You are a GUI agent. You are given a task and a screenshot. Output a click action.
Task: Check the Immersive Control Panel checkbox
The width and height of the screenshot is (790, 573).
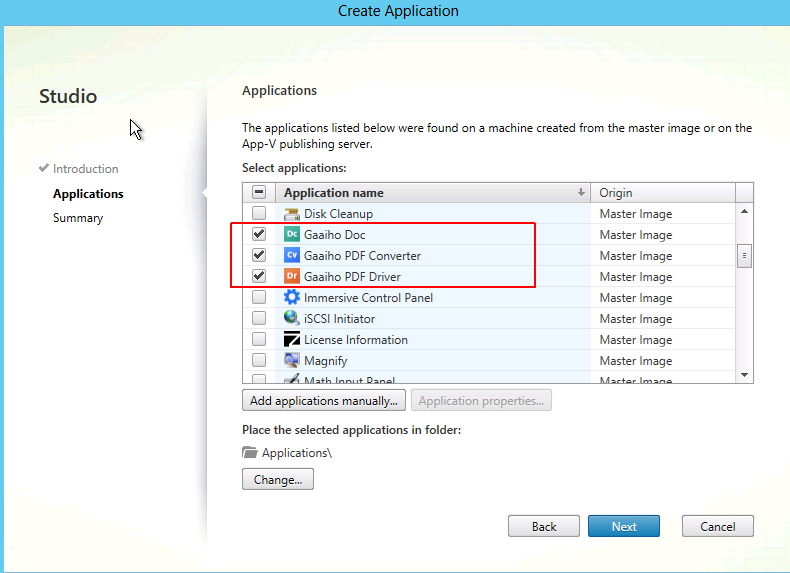point(259,297)
